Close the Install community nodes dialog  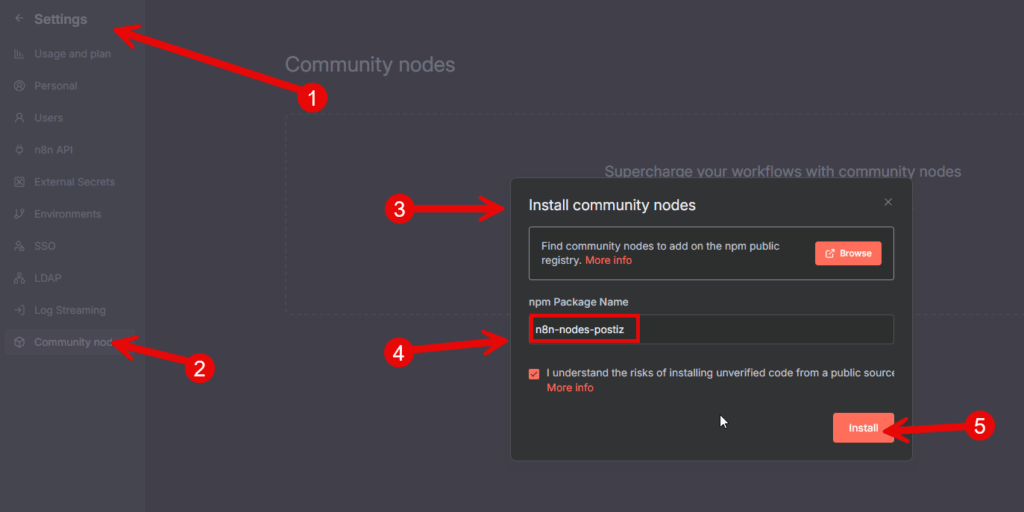point(888,202)
